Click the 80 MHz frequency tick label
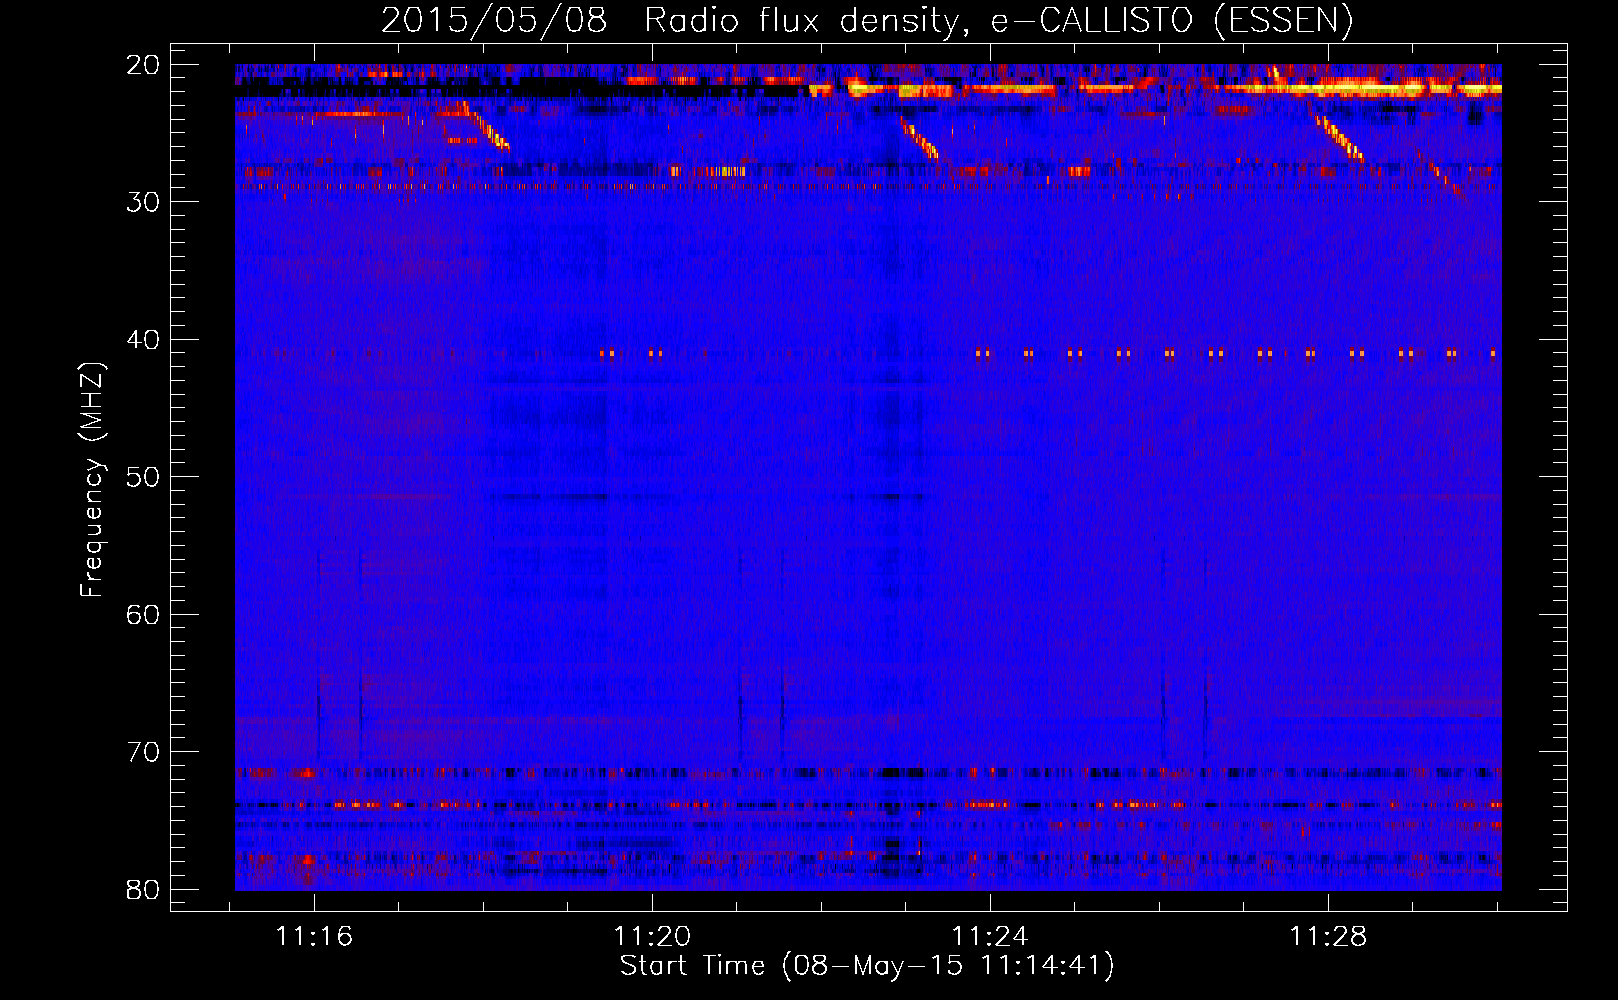This screenshot has width=1618, height=1000. click(143, 889)
